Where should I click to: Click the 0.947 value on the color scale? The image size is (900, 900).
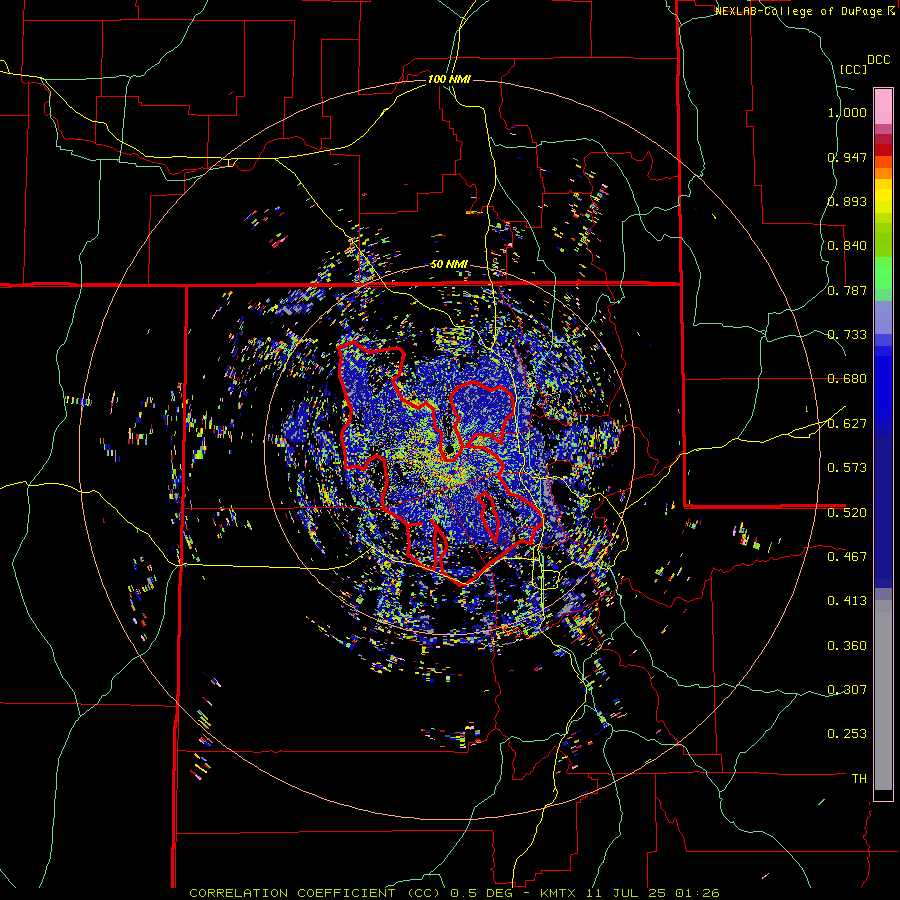point(847,157)
